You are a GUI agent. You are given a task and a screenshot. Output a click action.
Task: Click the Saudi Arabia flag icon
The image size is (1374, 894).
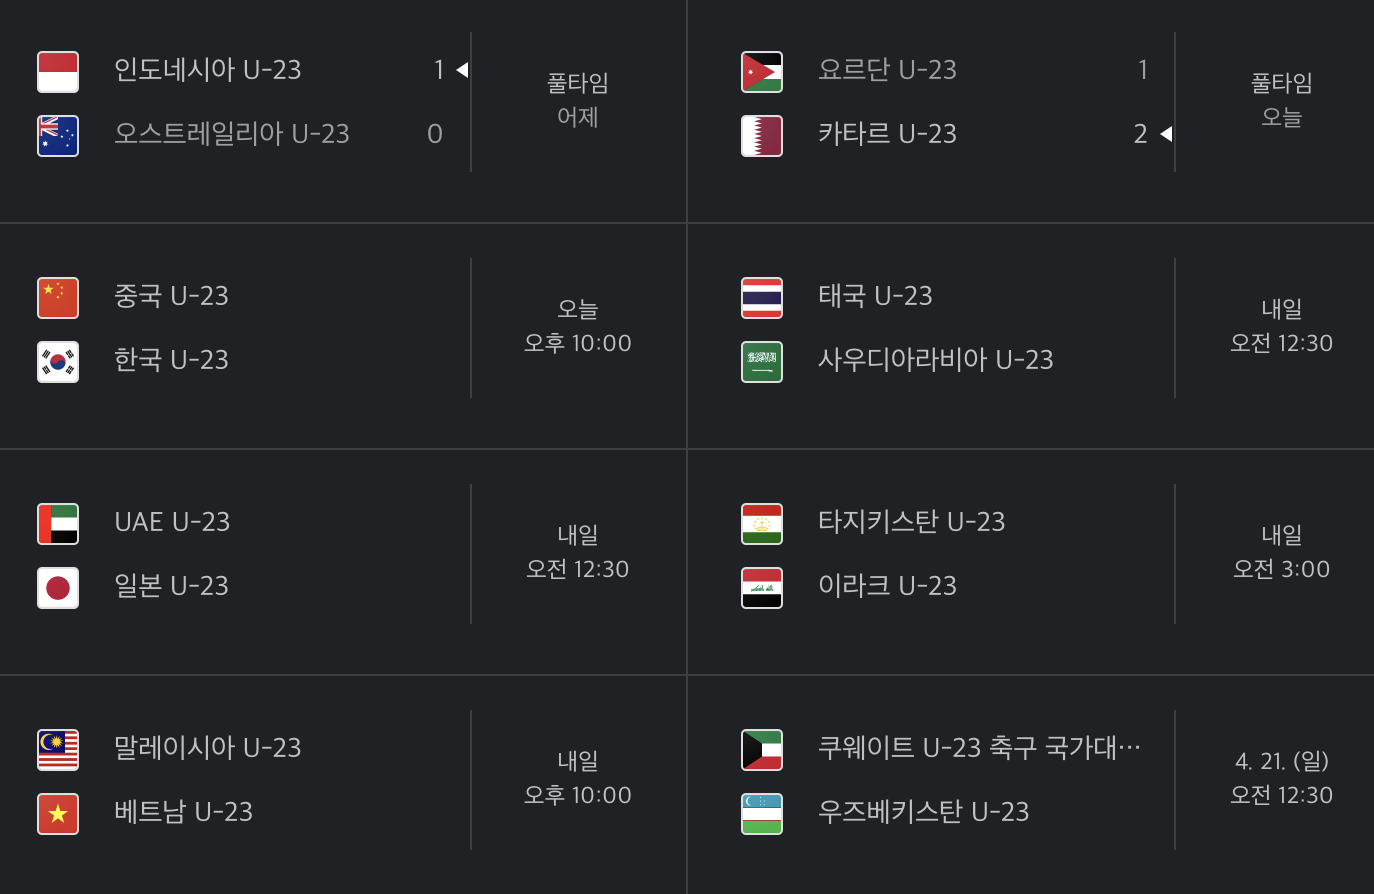tap(762, 361)
